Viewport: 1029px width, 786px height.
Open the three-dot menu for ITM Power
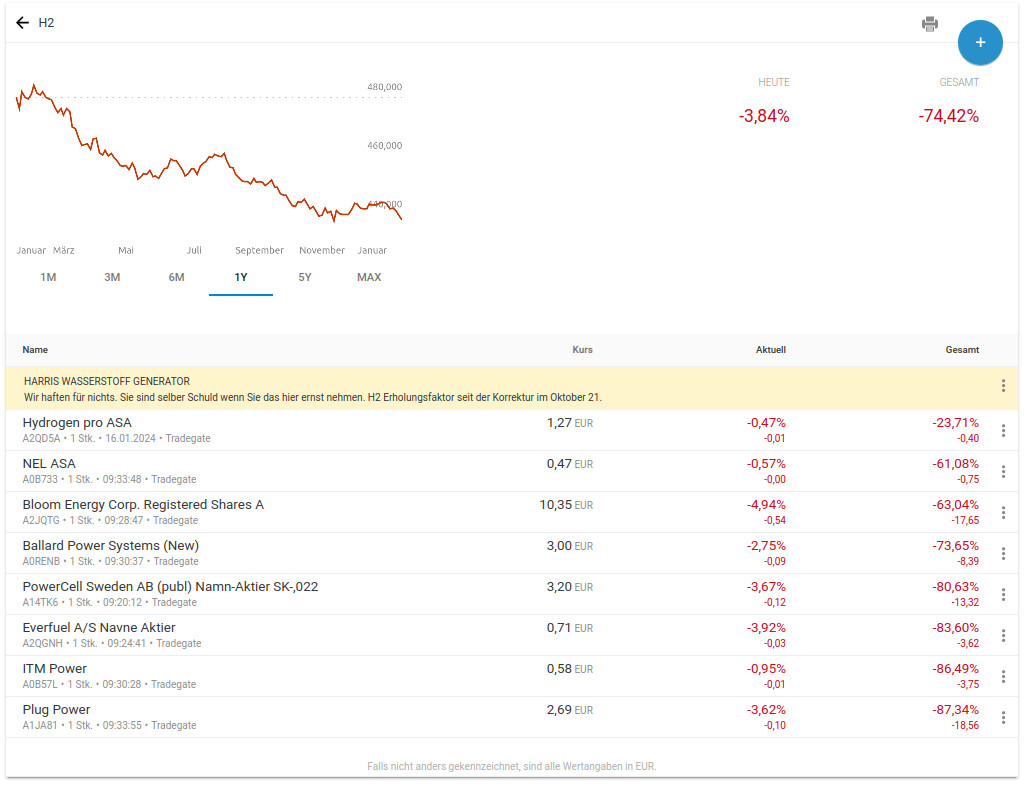1003,677
